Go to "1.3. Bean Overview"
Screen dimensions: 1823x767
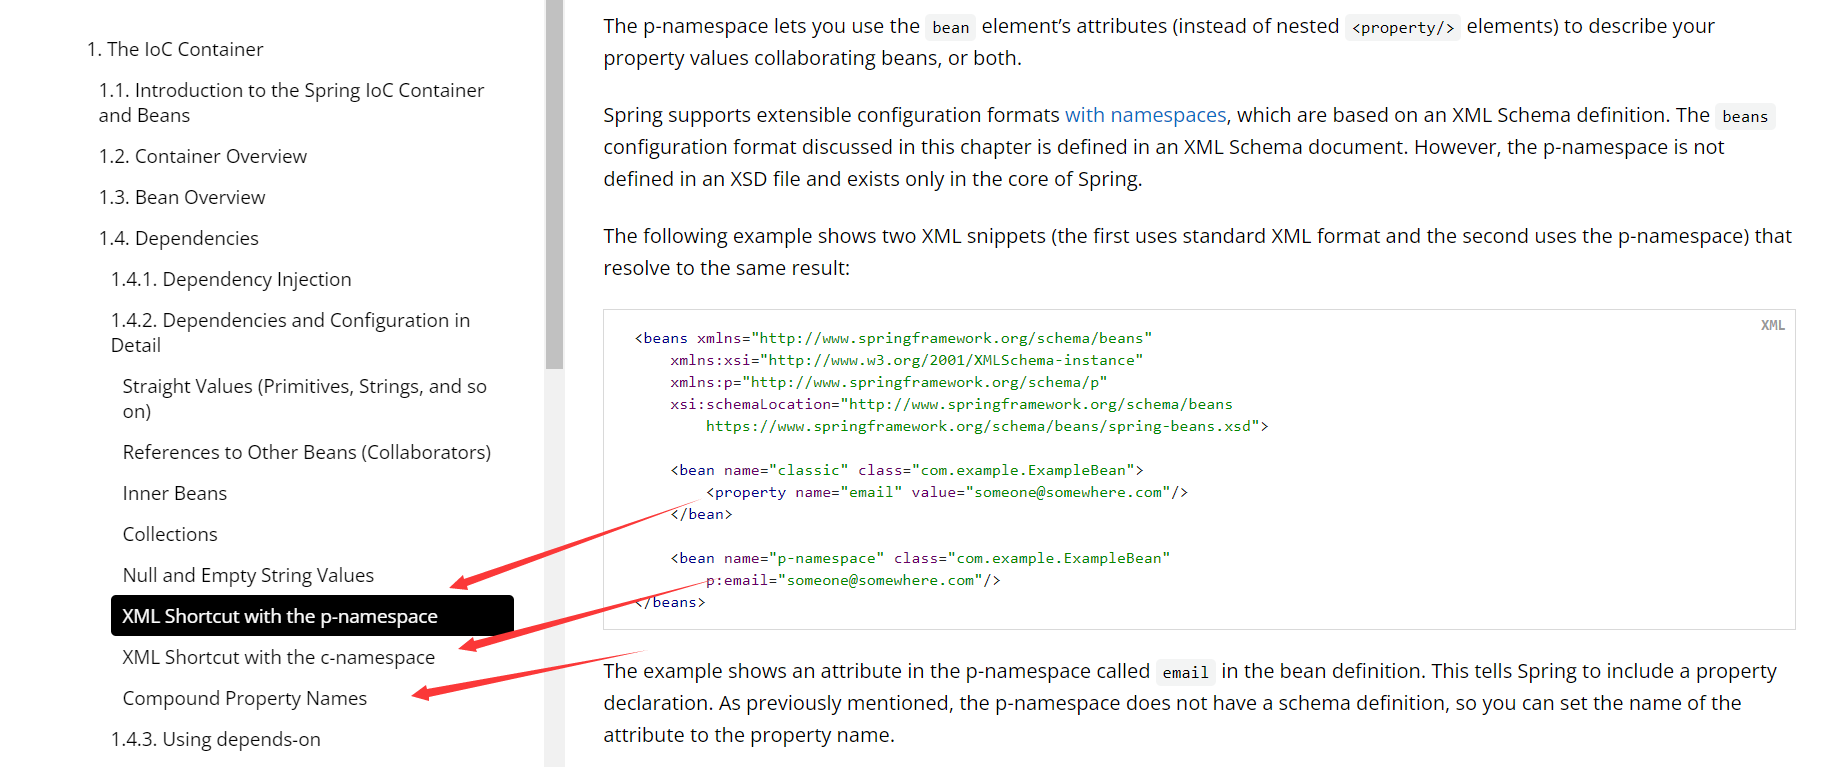tap(182, 197)
